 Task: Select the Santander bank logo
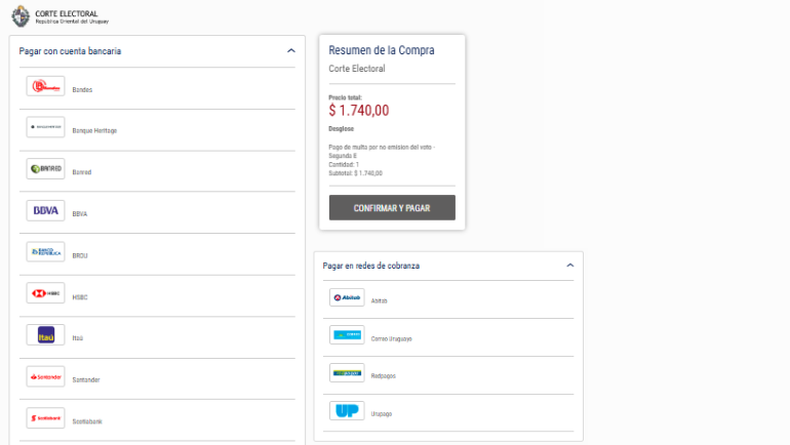tap(45, 376)
